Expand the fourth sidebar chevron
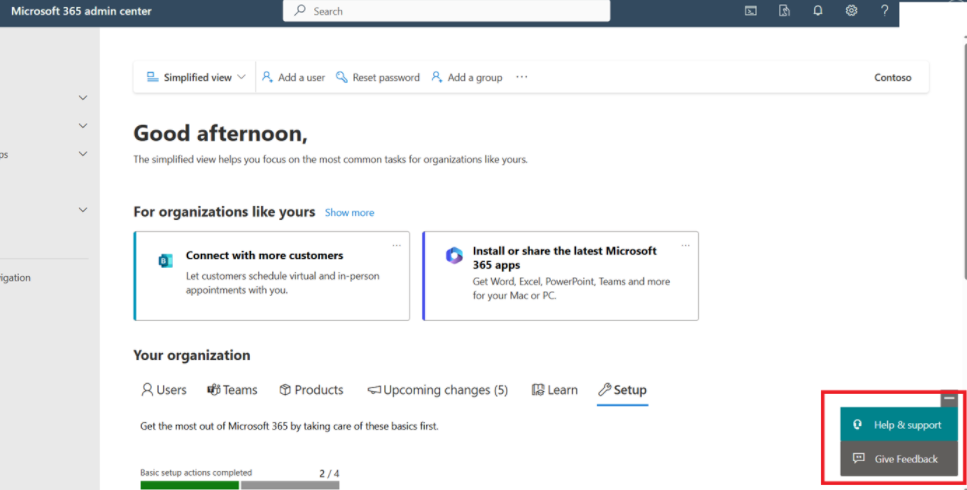Viewport: 967px width, 490px height. tap(83, 210)
